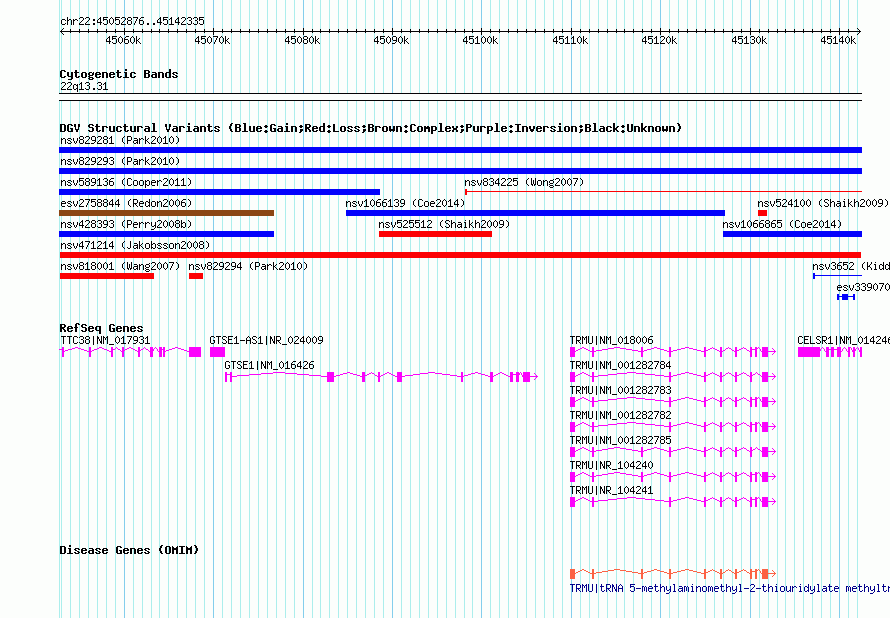Click the nsv428393 (Perry2008b) blue bar

[166, 234]
